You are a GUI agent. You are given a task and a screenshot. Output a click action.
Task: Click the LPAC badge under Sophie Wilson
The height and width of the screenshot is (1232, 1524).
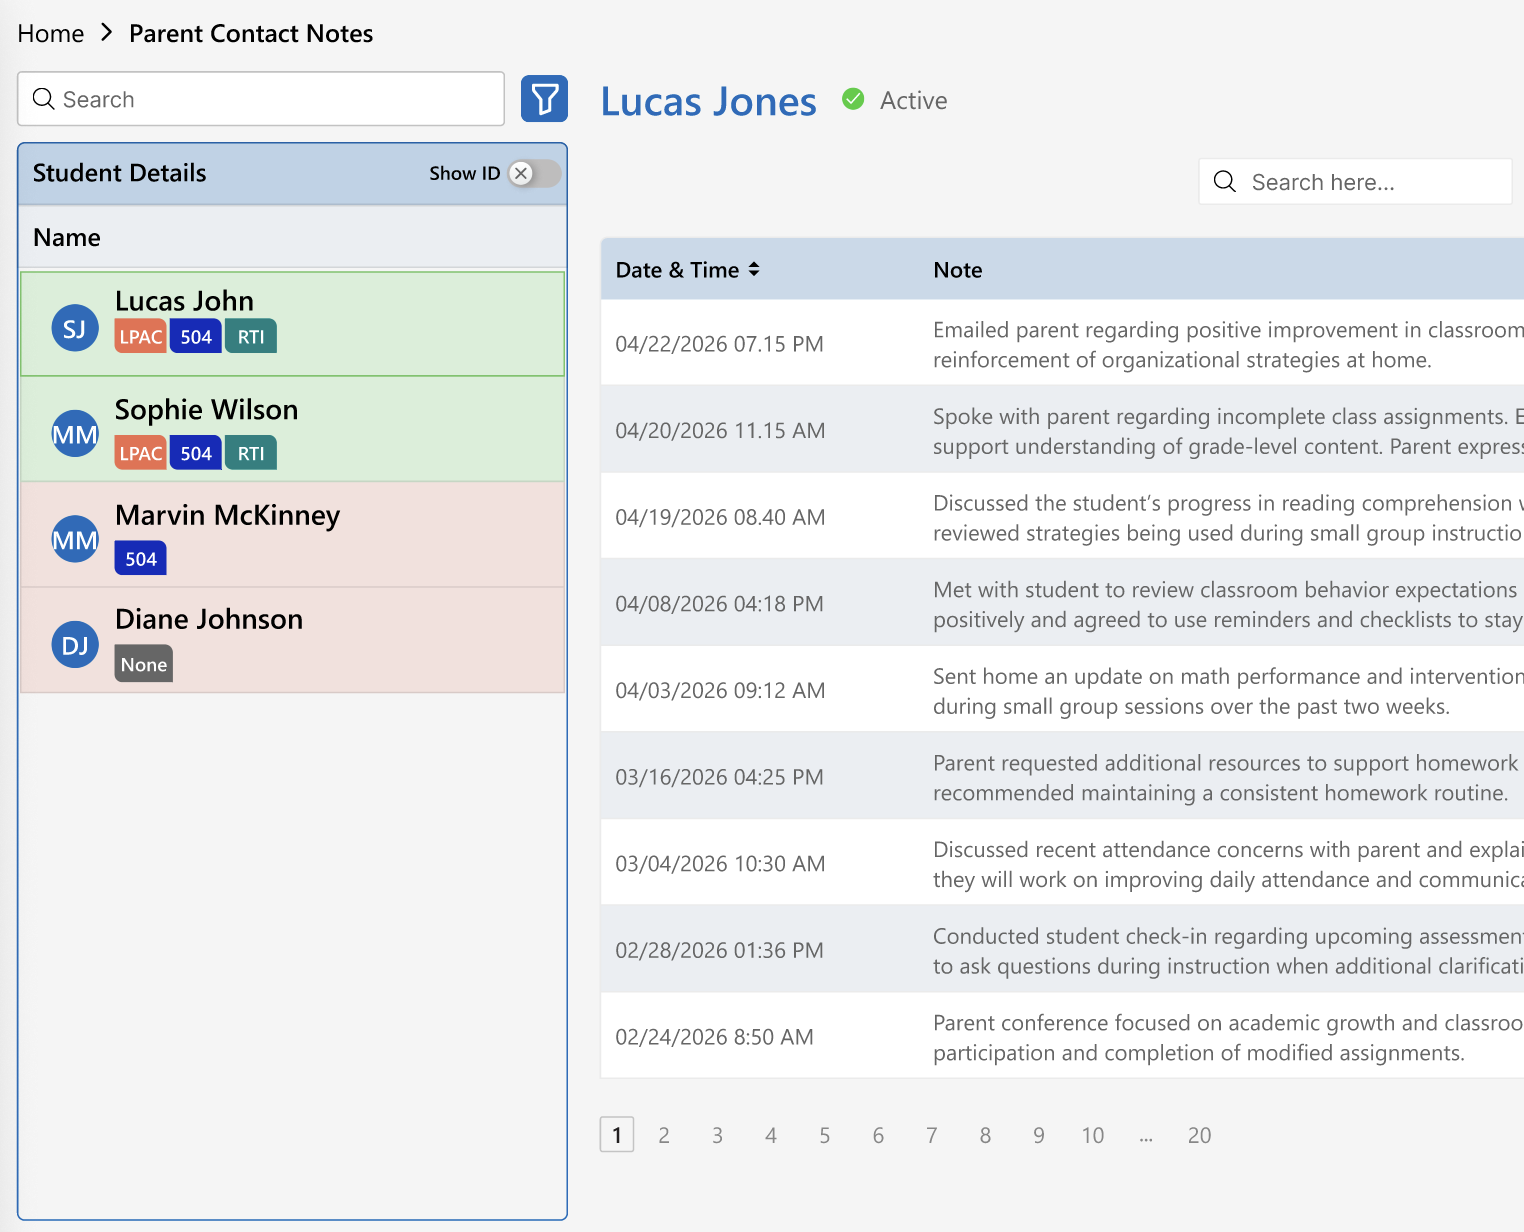pyautogui.click(x=140, y=453)
